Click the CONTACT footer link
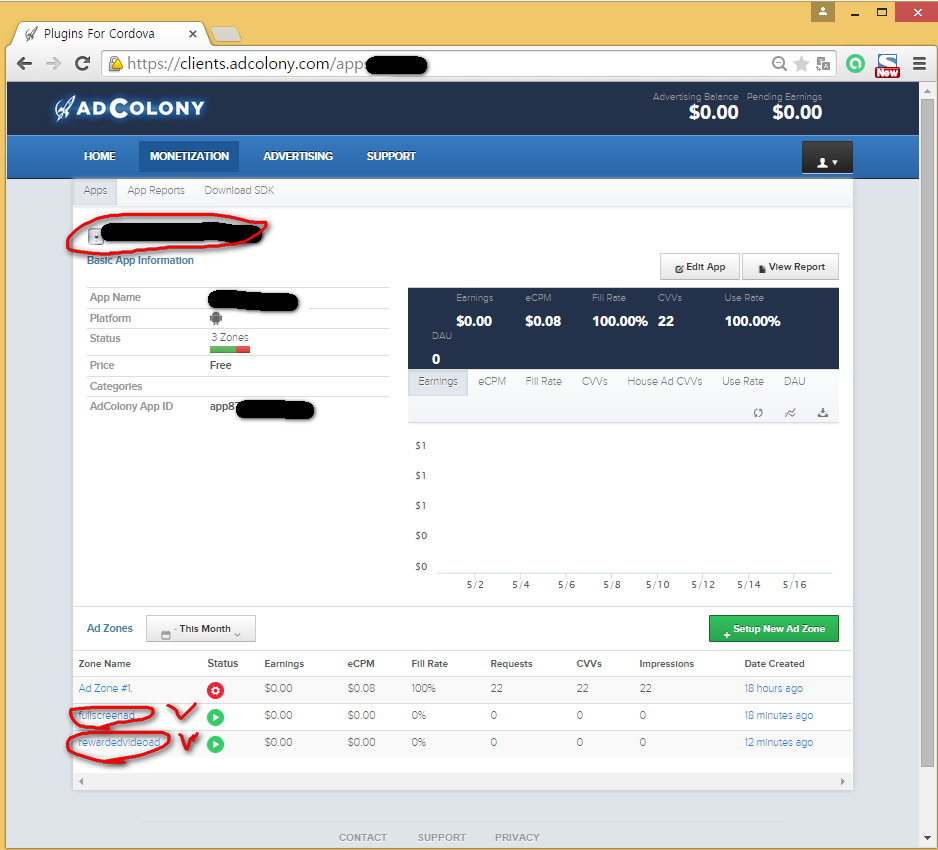This screenshot has height=850, width=938. (363, 837)
